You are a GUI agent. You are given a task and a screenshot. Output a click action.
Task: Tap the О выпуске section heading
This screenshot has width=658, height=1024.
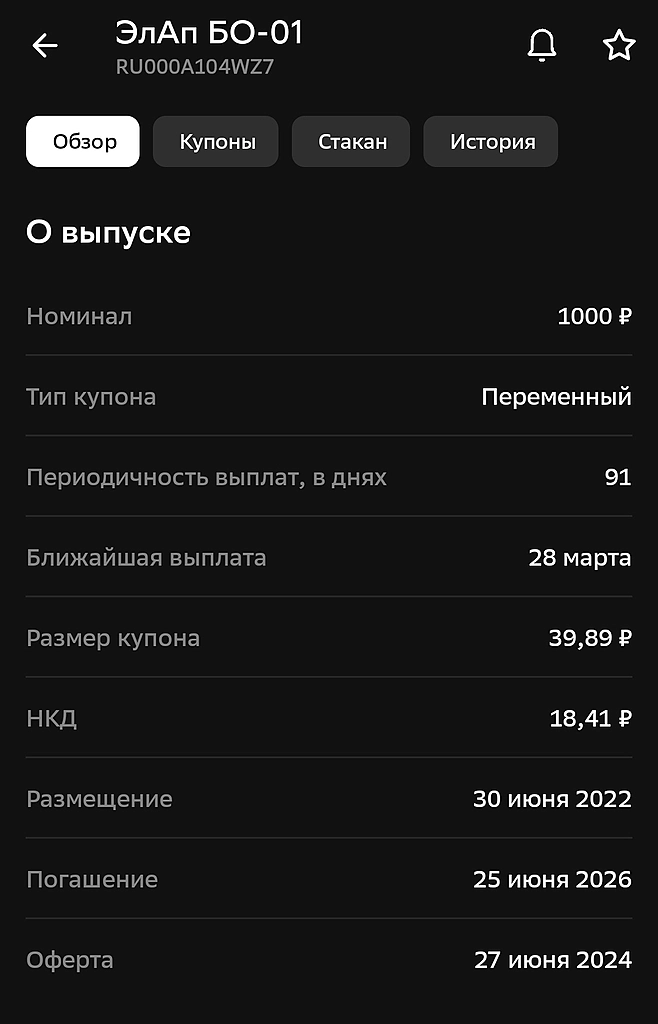[108, 233]
